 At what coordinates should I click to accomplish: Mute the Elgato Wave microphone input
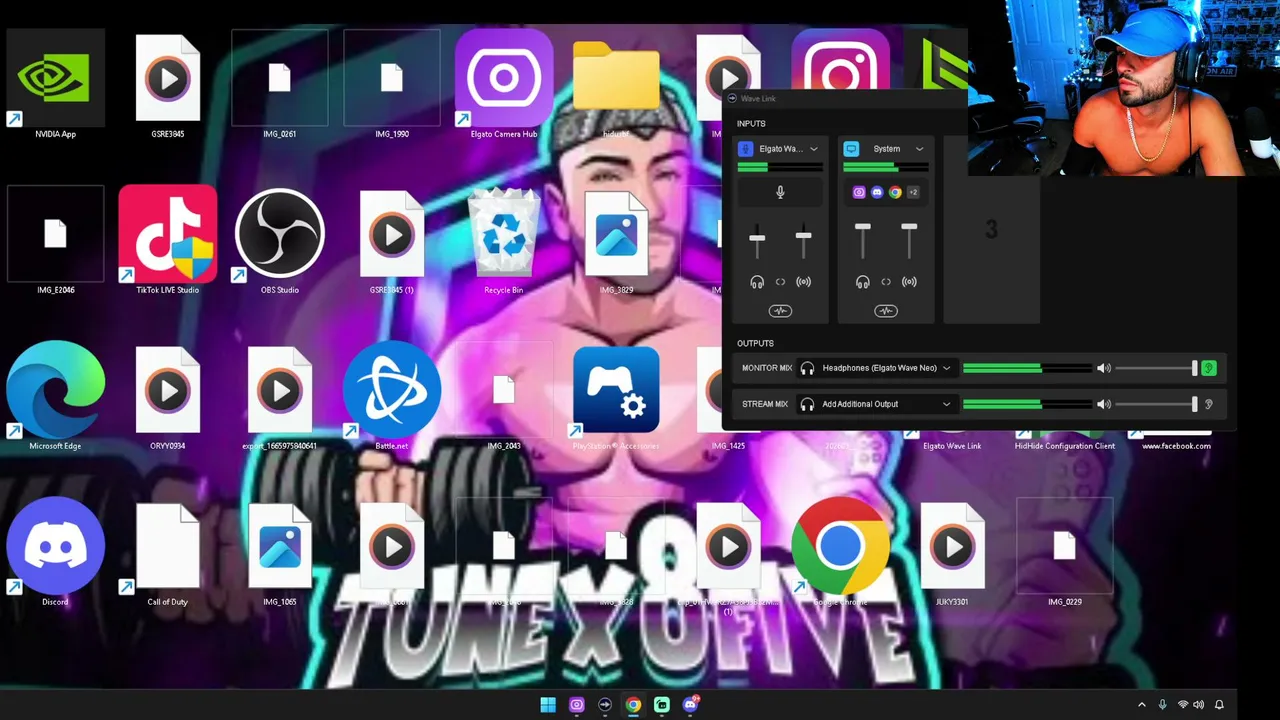(x=780, y=192)
